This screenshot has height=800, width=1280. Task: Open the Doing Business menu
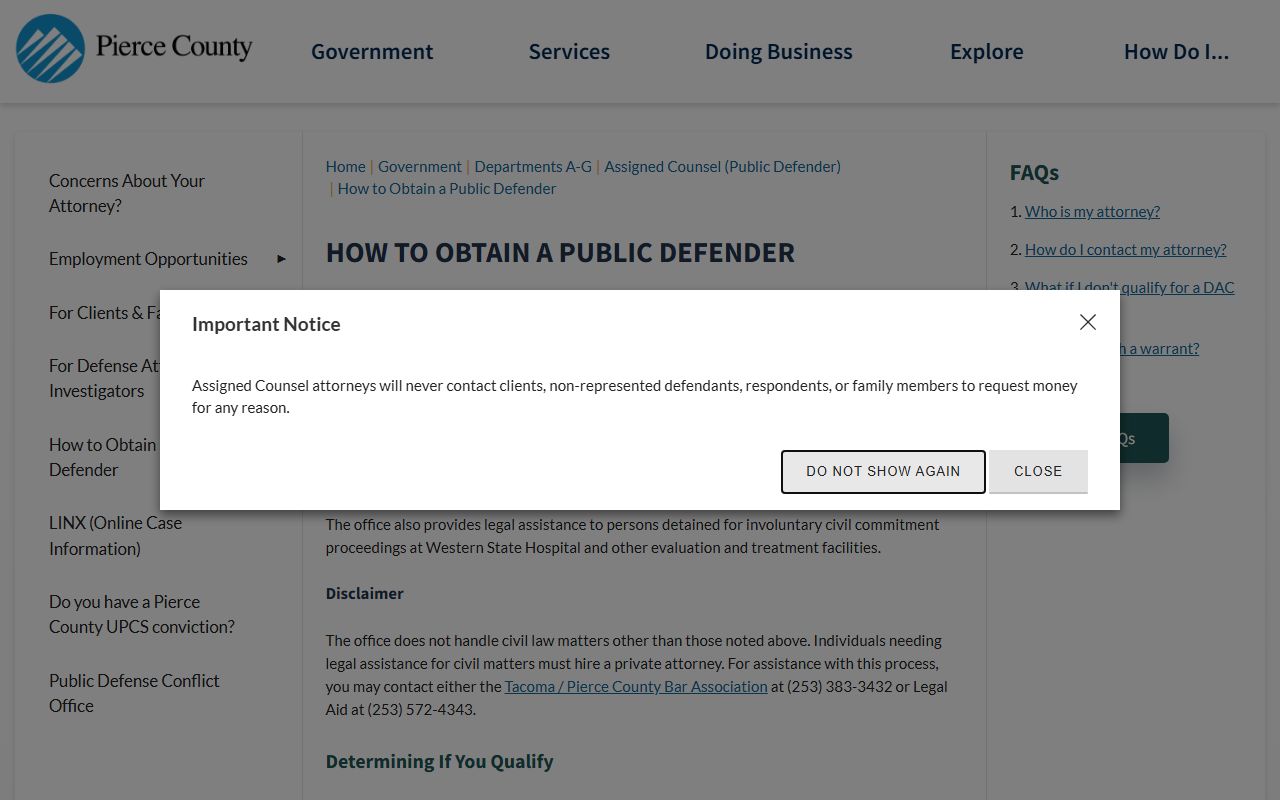779,52
